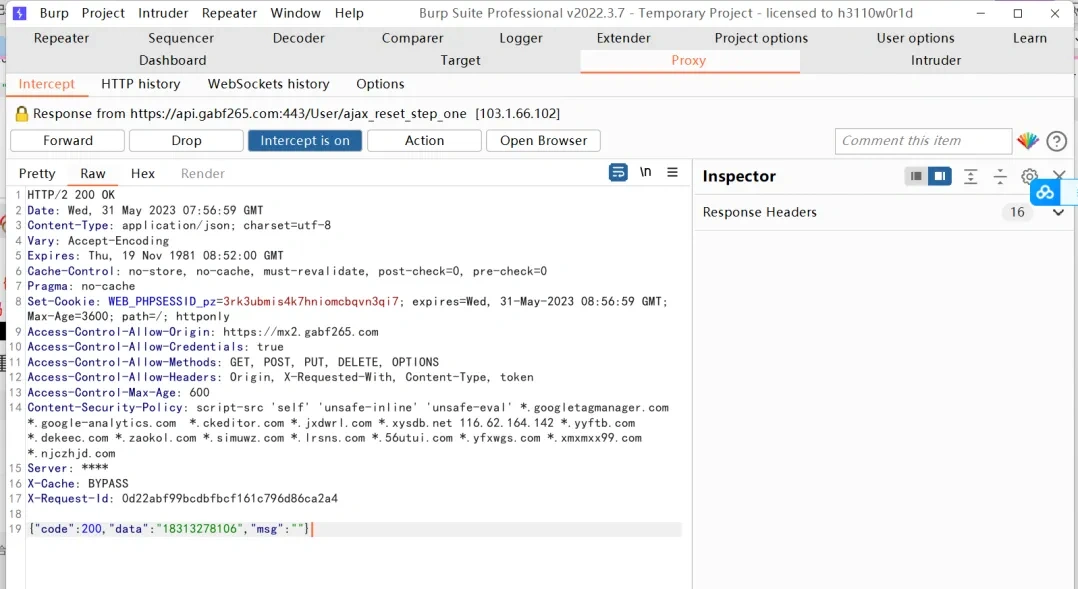This screenshot has height=589, width=1078.
Task: Switch Inspector to the stacked layout icon
Action: pos(916,176)
